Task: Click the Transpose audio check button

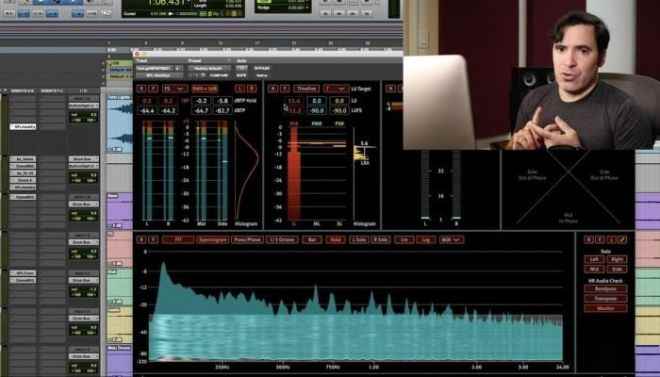Action: (x=606, y=298)
